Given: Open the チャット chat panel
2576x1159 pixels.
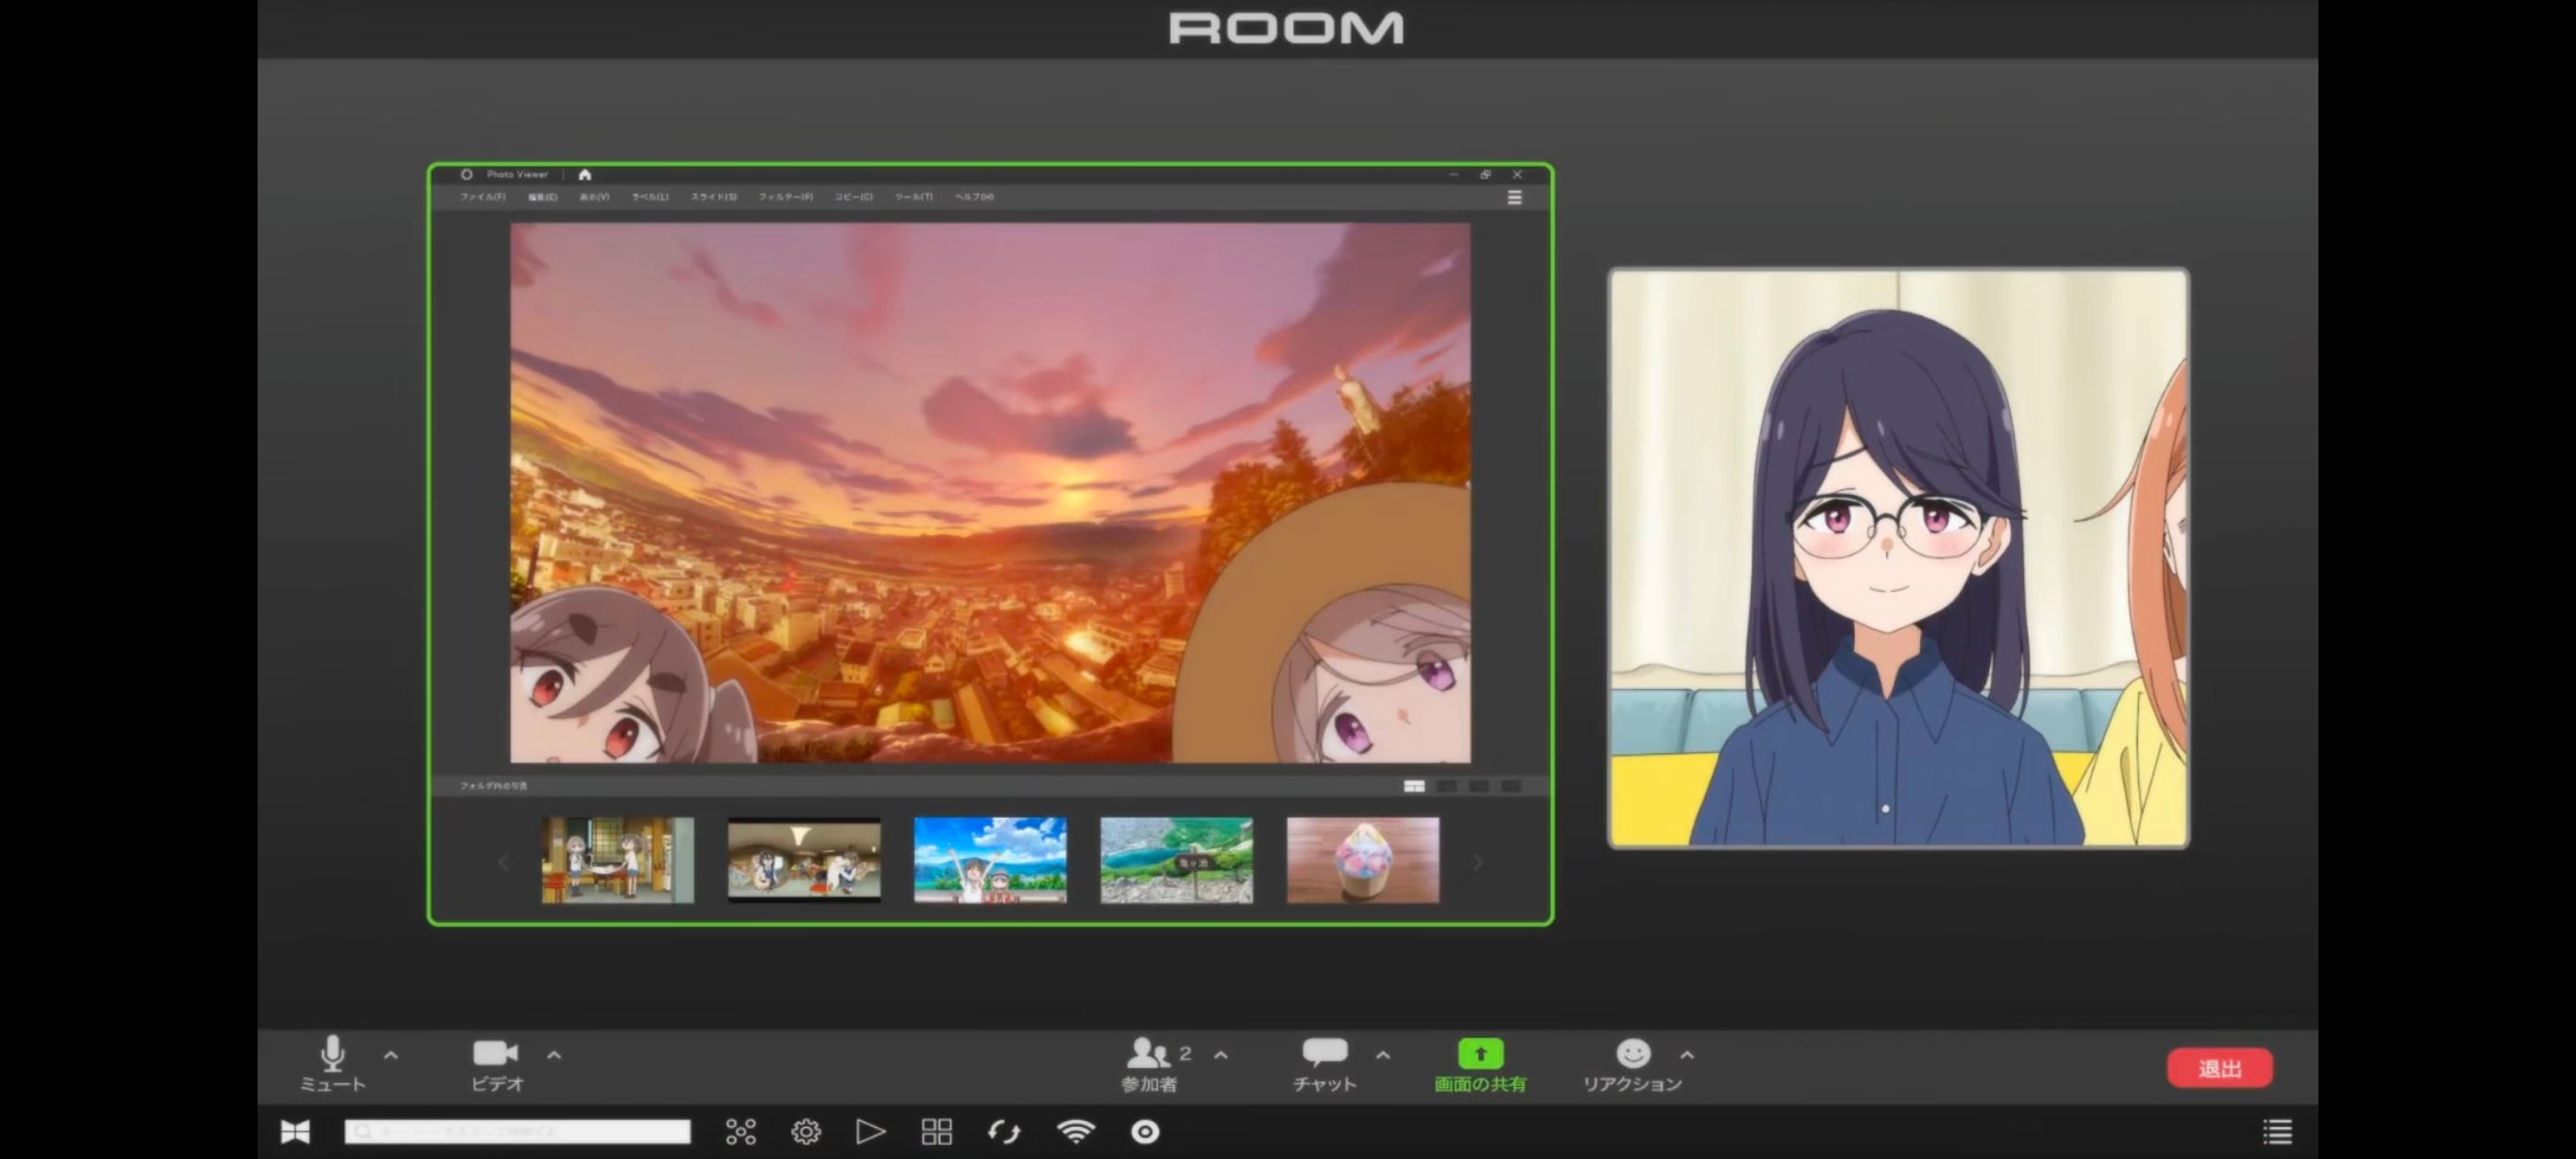Looking at the screenshot, I should (1324, 1064).
